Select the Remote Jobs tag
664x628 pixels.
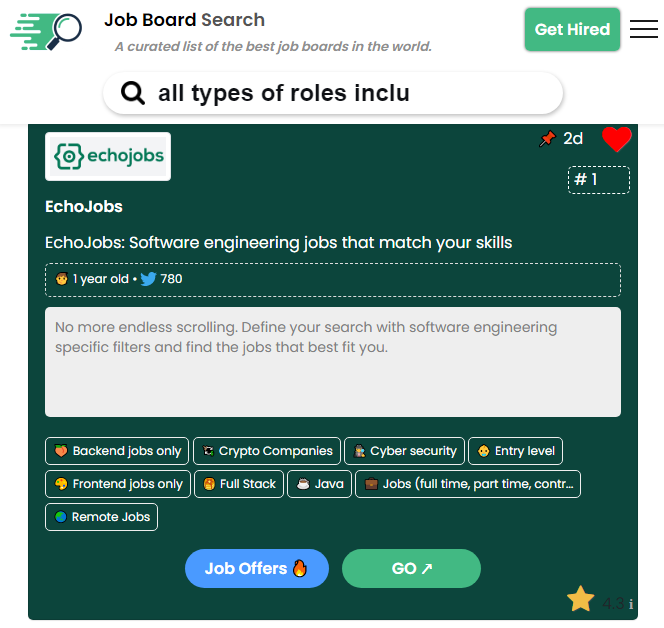coord(101,517)
